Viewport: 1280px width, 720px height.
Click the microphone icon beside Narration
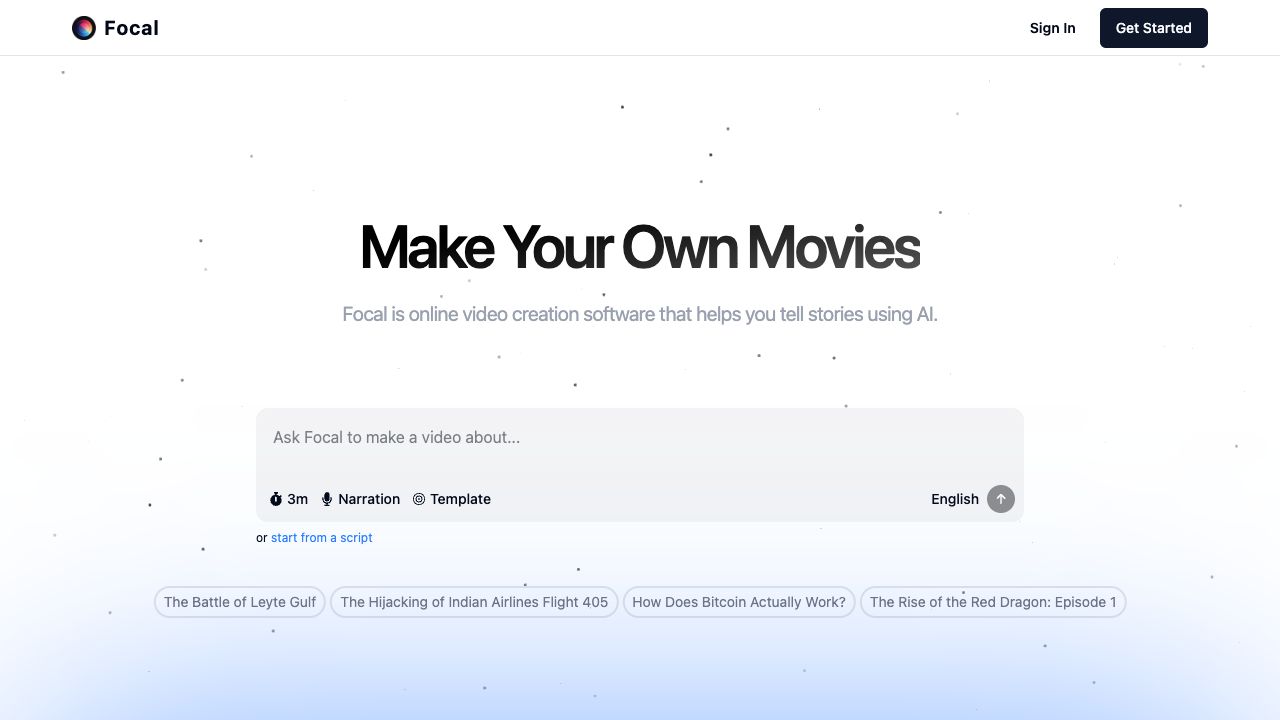click(327, 499)
